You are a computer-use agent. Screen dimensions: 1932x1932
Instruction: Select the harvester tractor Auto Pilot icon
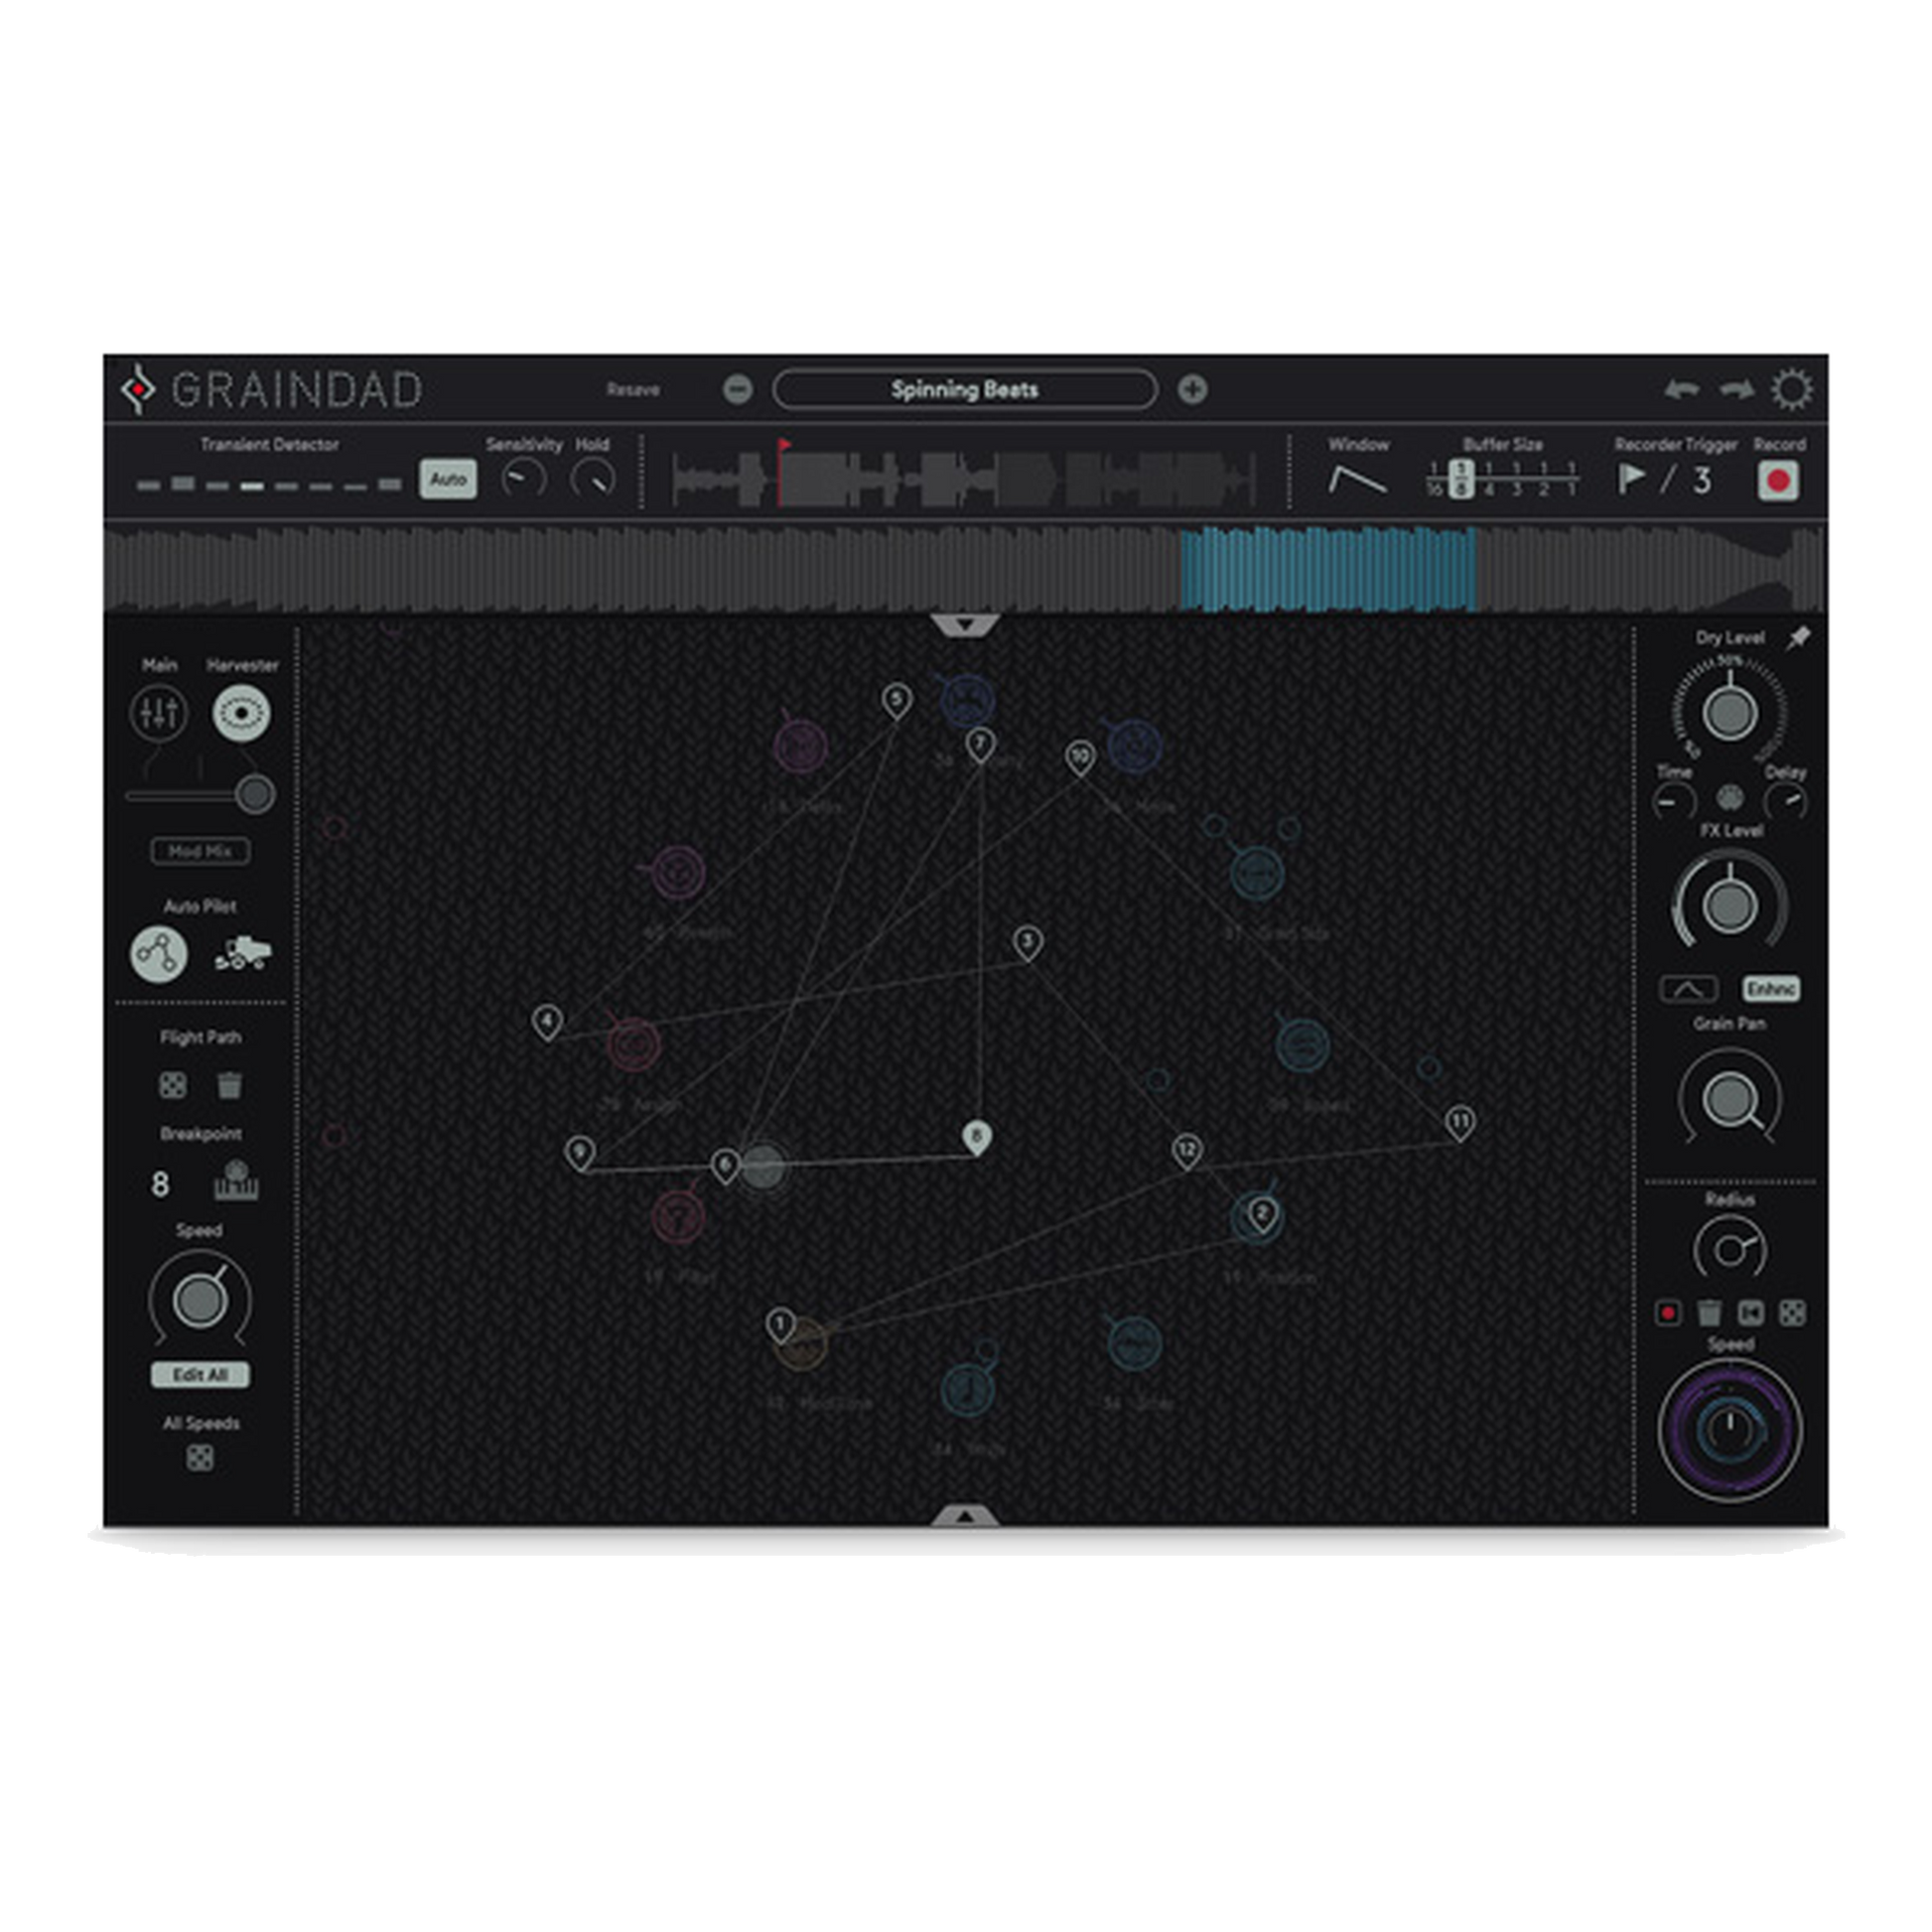[x=242, y=953]
